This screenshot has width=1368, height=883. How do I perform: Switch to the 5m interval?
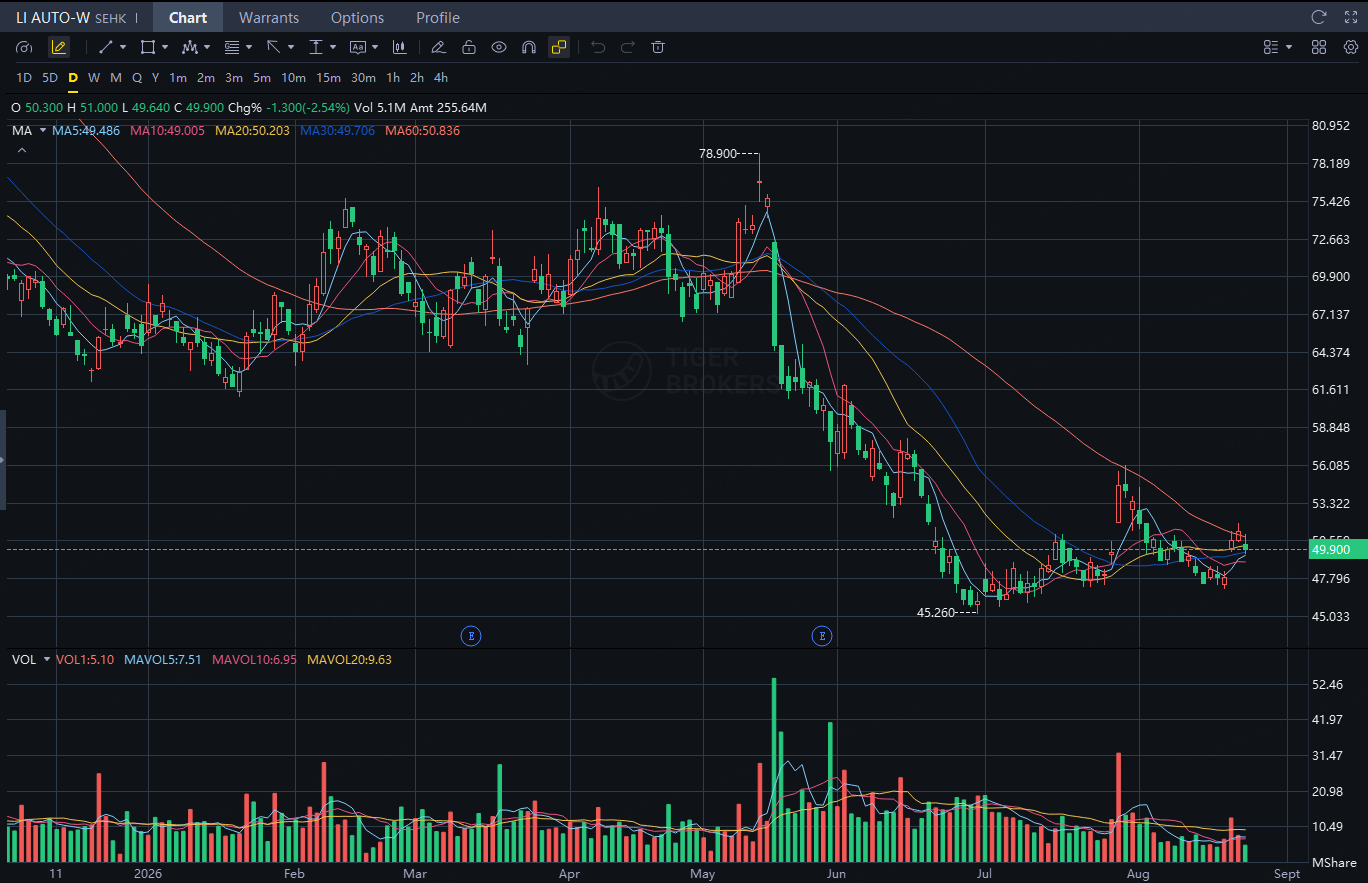coord(262,78)
